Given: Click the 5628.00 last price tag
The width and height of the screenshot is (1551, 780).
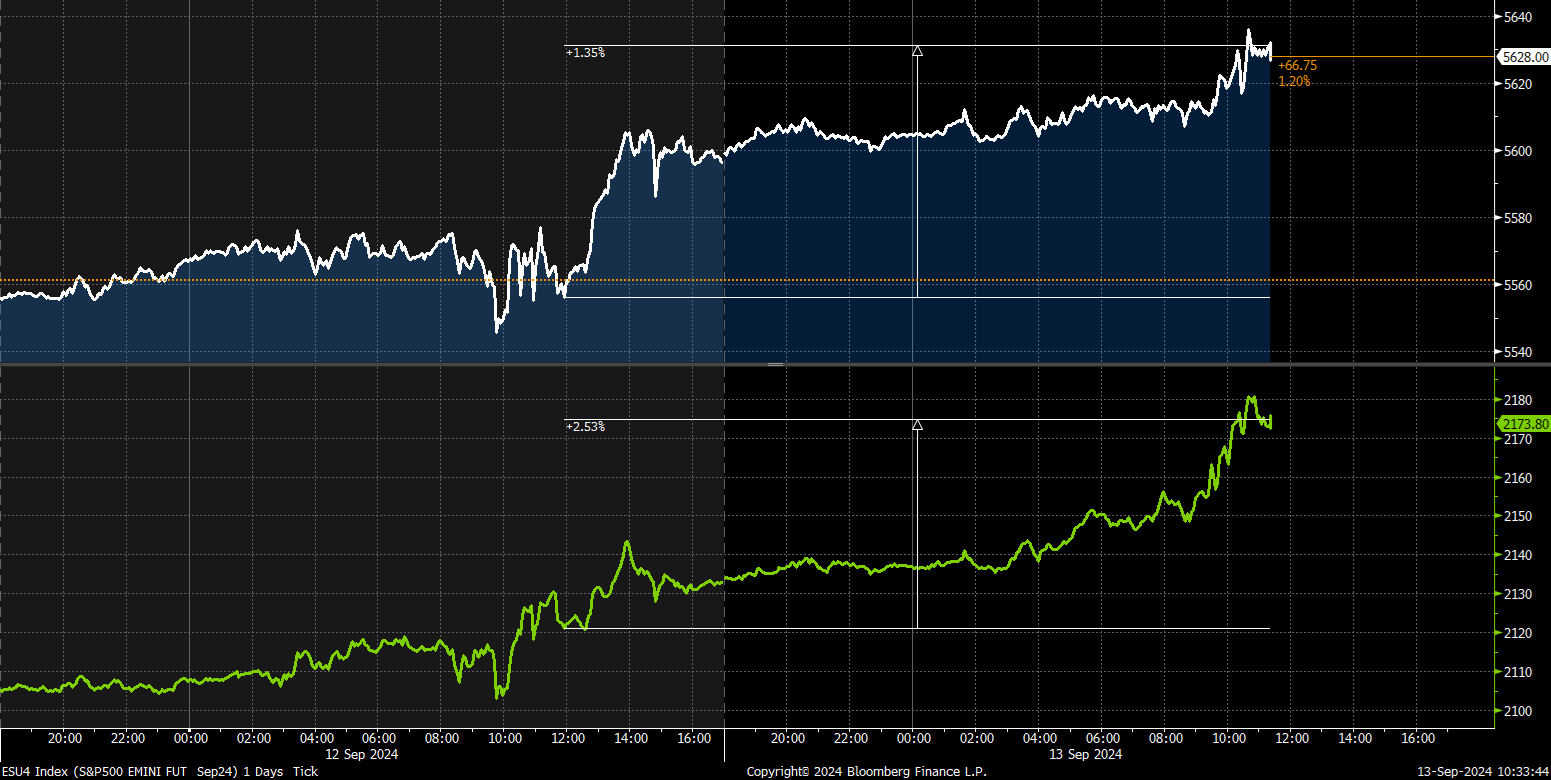Looking at the screenshot, I should (x=1524, y=57).
